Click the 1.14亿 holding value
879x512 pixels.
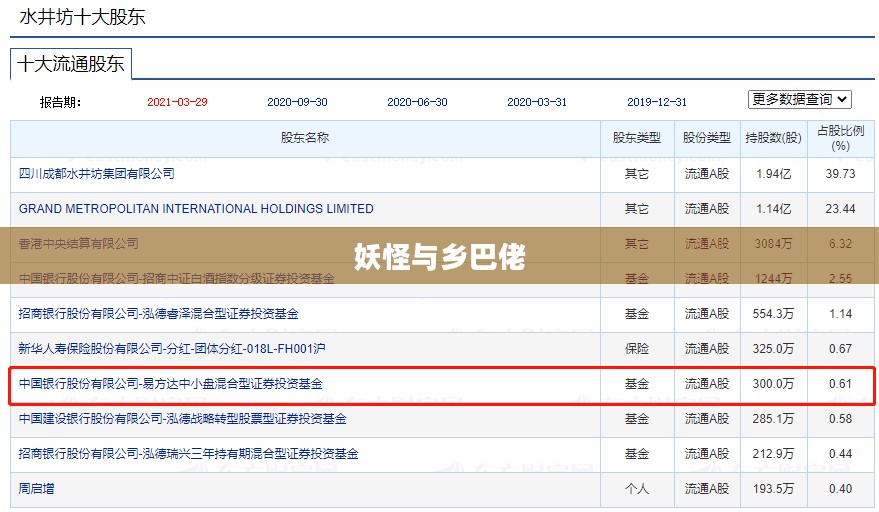[774, 209]
